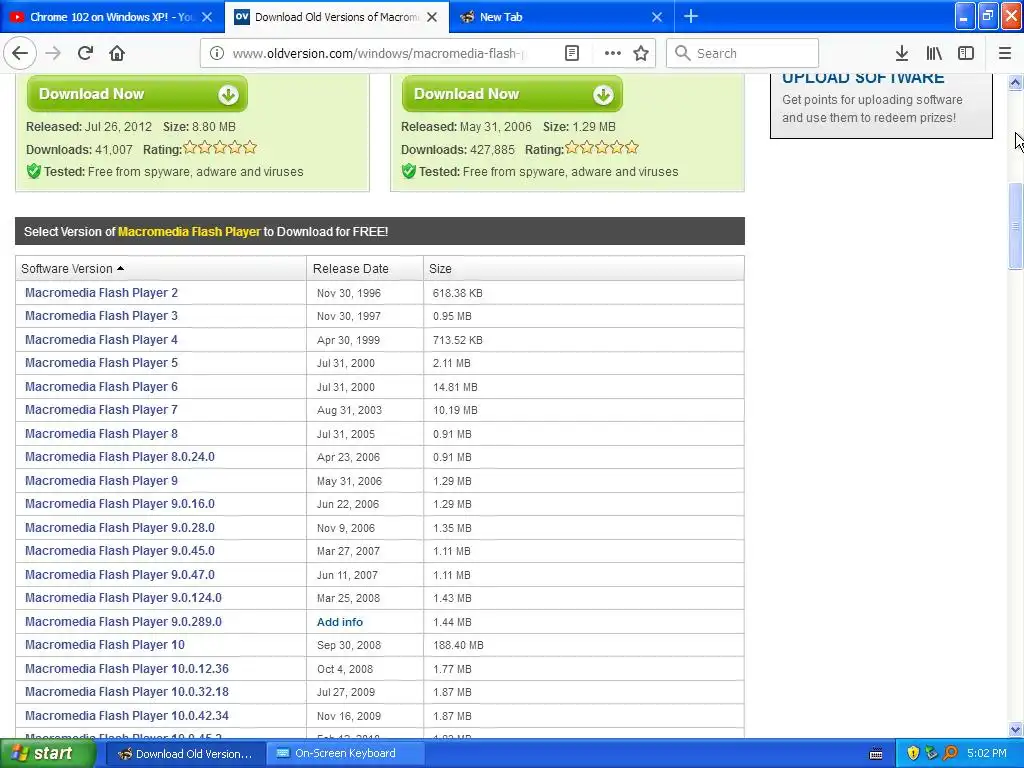This screenshot has width=1024, height=768.
Task: Open a new tab with plus button
Action: click(x=690, y=16)
